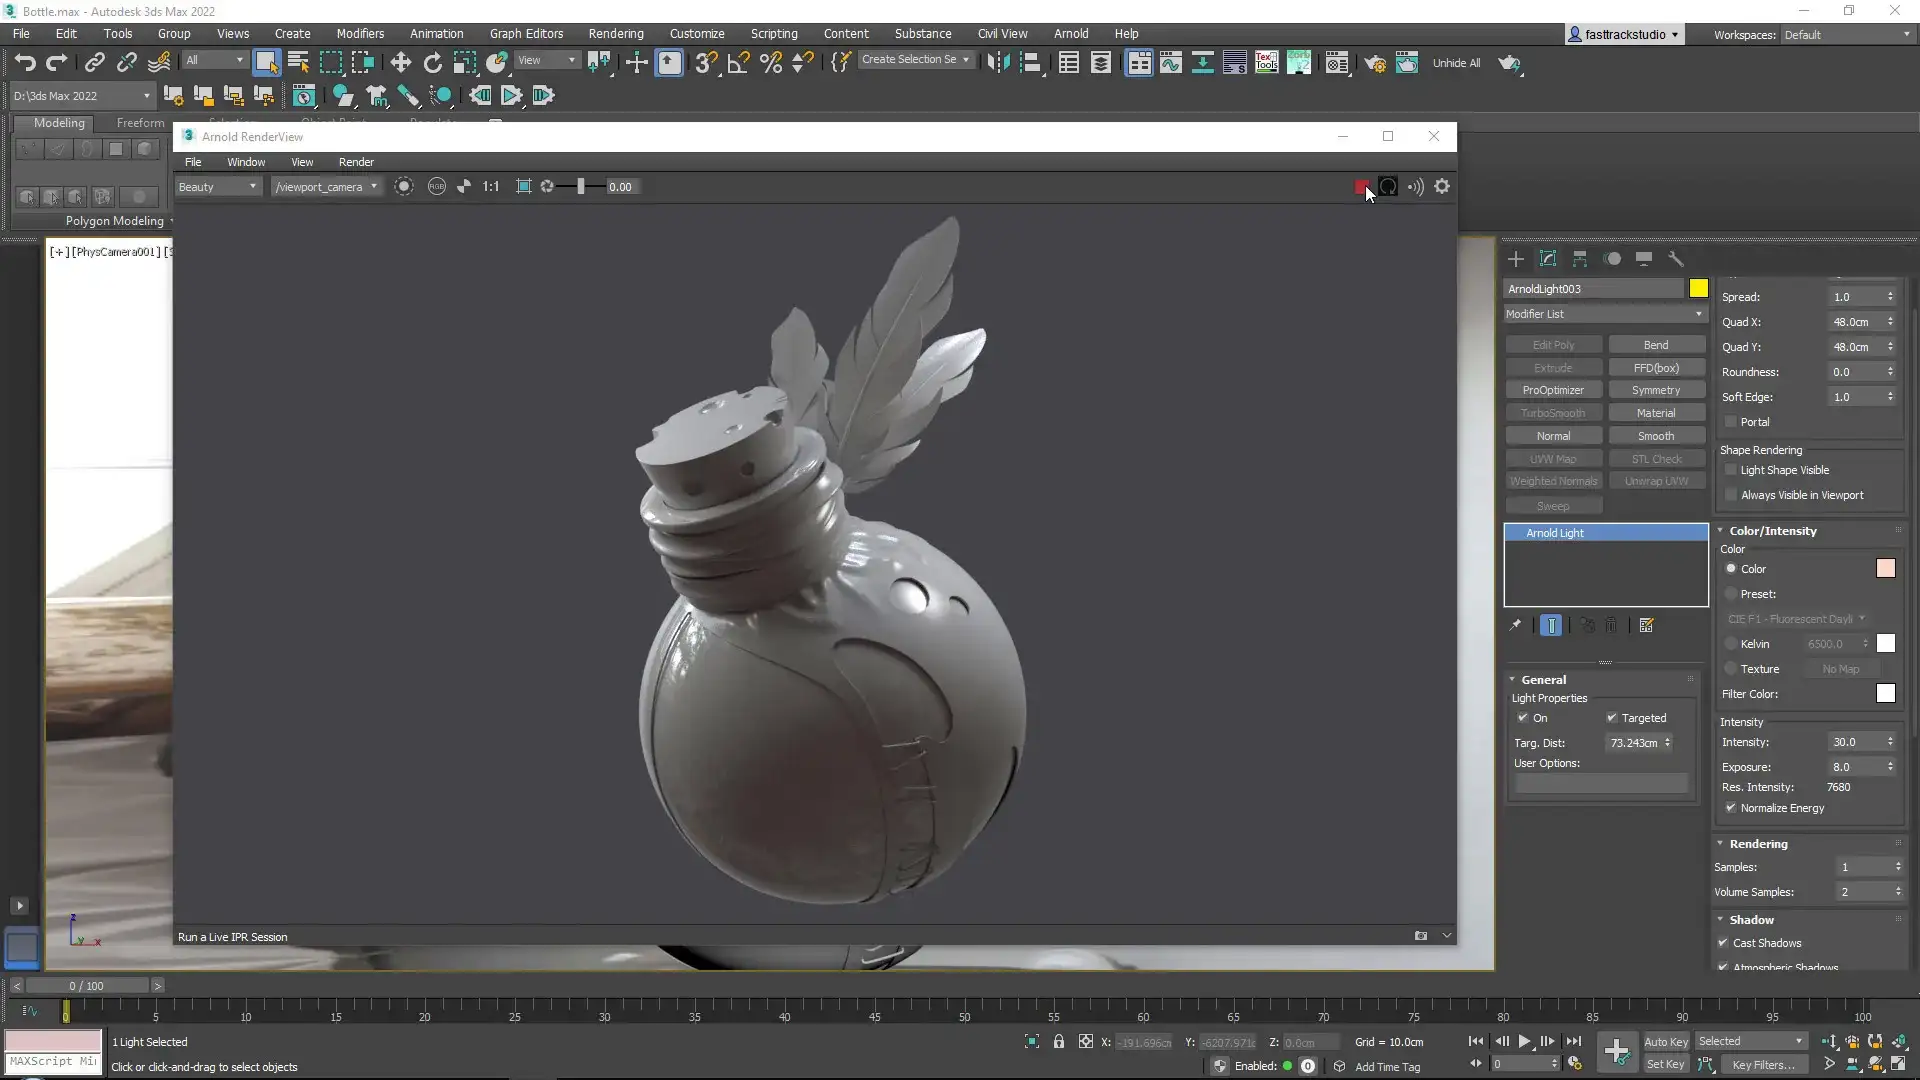
Task: Enable the Light Shape Visible checkbox
Action: (1732, 470)
